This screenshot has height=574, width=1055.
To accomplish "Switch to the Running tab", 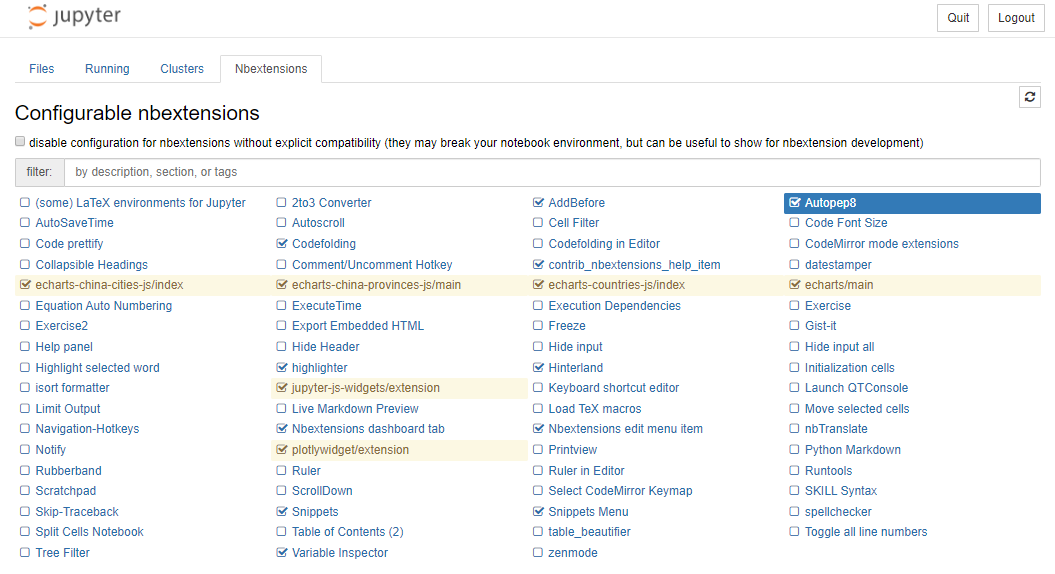I will (107, 69).
